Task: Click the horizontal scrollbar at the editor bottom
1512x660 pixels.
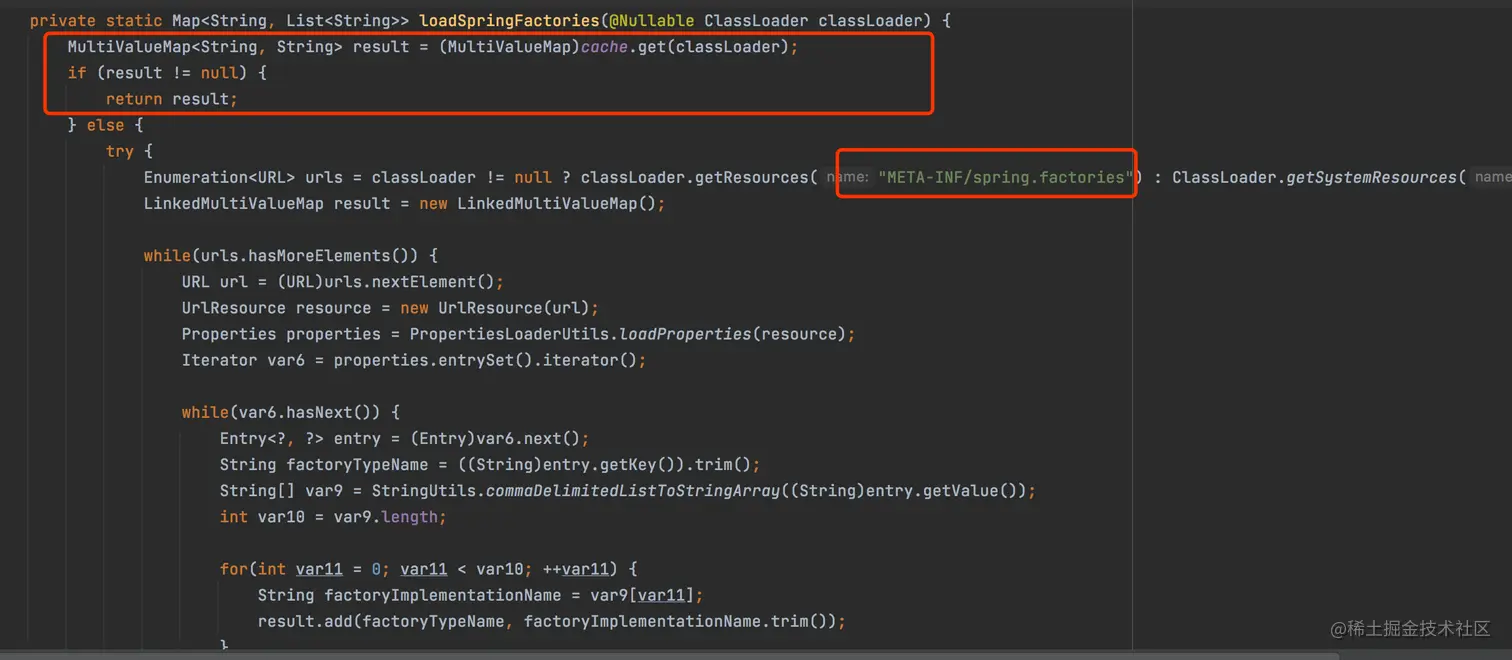Action: (670, 656)
